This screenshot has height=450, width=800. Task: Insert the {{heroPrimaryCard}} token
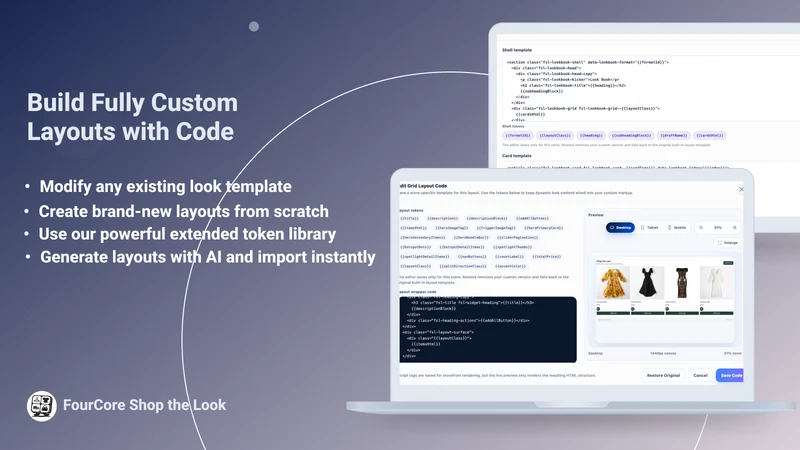543,228
